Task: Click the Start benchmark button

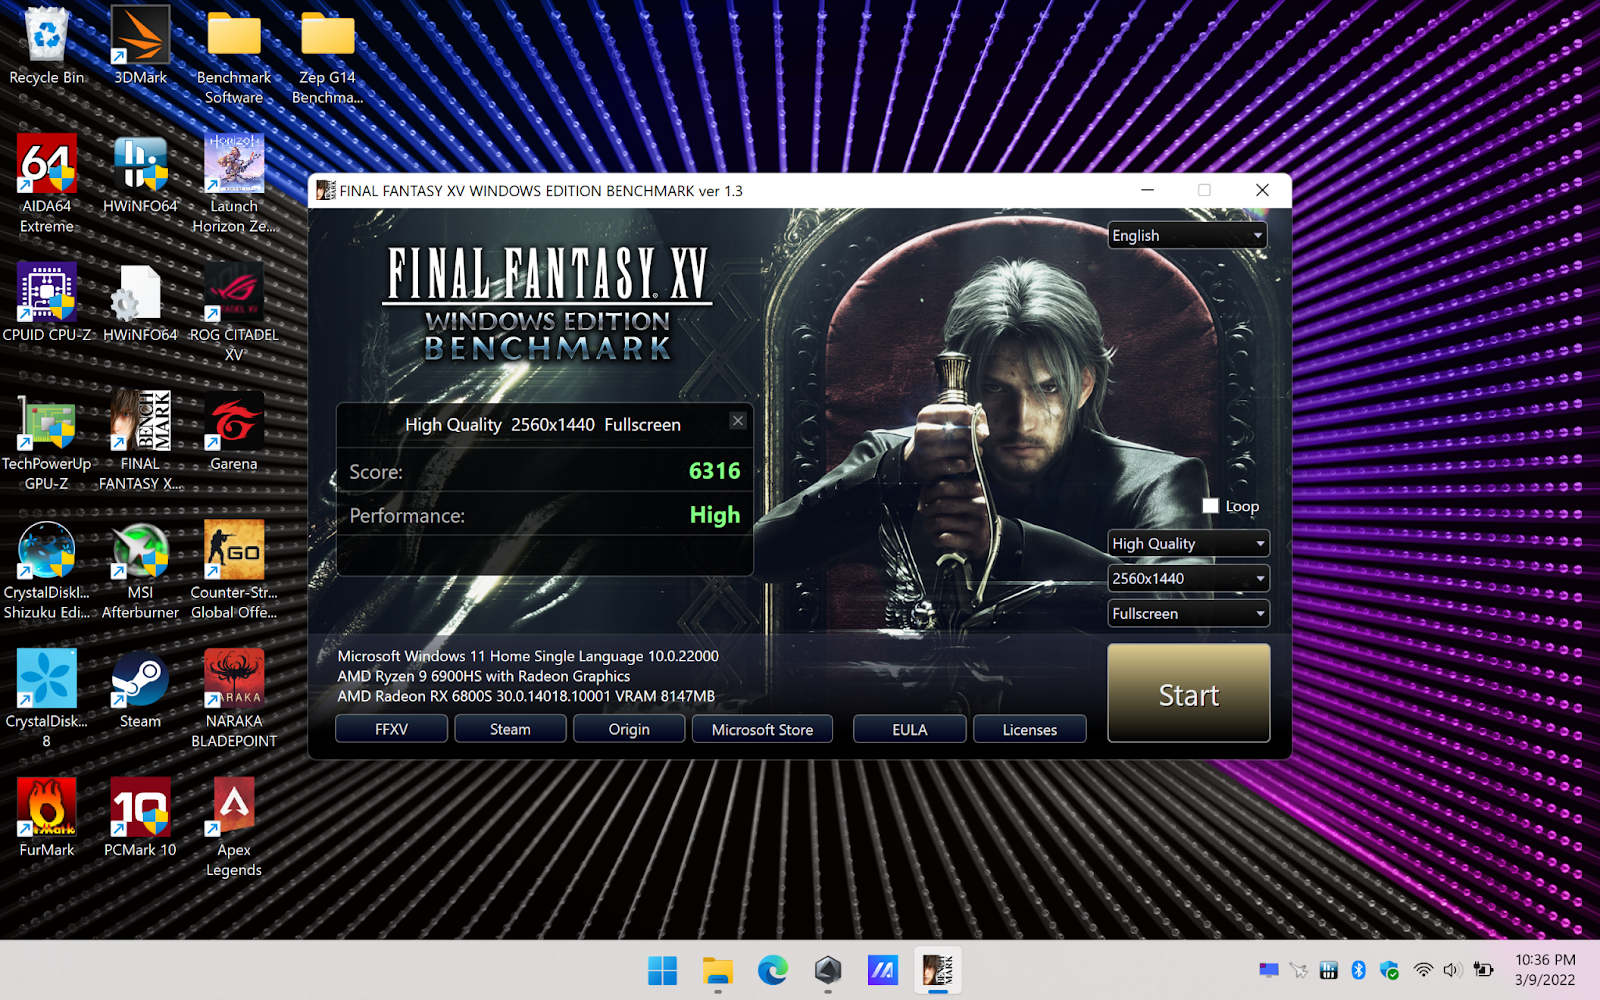Action: pos(1188,693)
